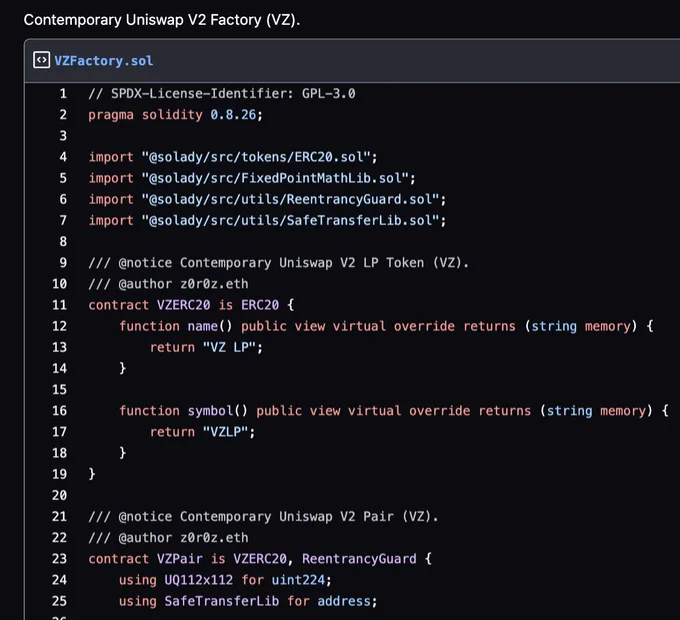The height and width of the screenshot is (620, 680).
Task: Click the return "VZ LP"; line
Action: pyautogui.click(x=206, y=347)
